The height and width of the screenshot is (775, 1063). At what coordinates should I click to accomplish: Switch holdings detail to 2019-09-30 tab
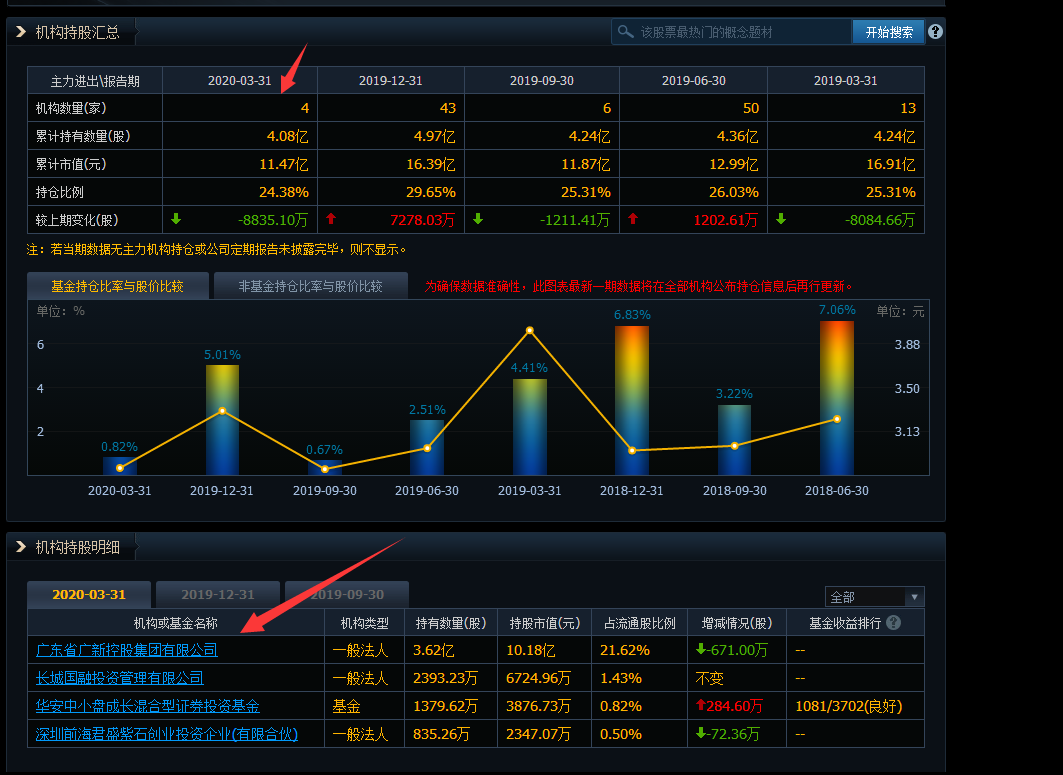pyautogui.click(x=347, y=594)
